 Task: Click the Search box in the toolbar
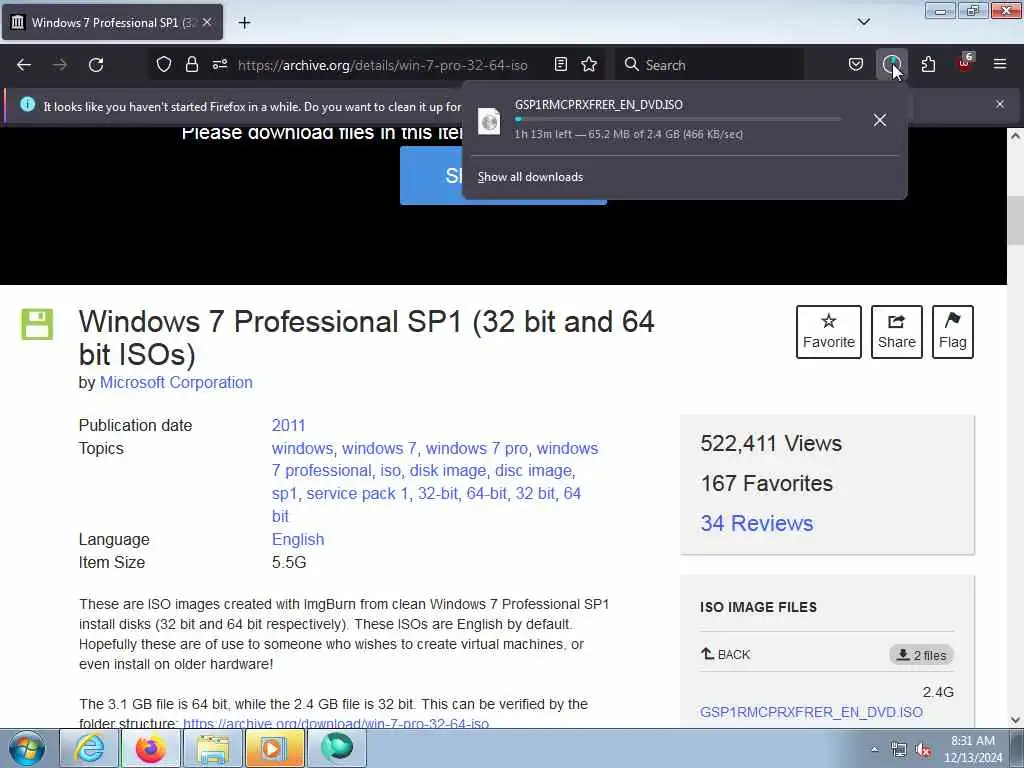[712, 65]
